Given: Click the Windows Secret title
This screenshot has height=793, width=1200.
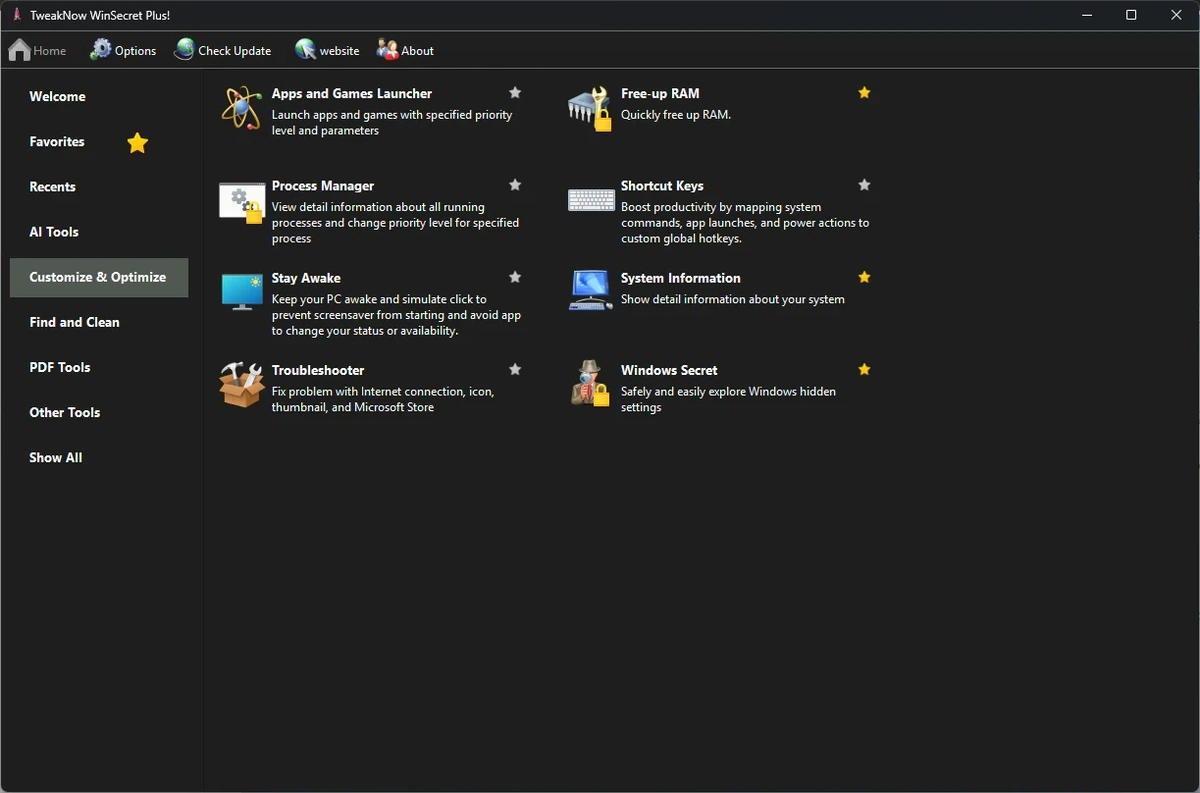Looking at the screenshot, I should (x=669, y=370).
